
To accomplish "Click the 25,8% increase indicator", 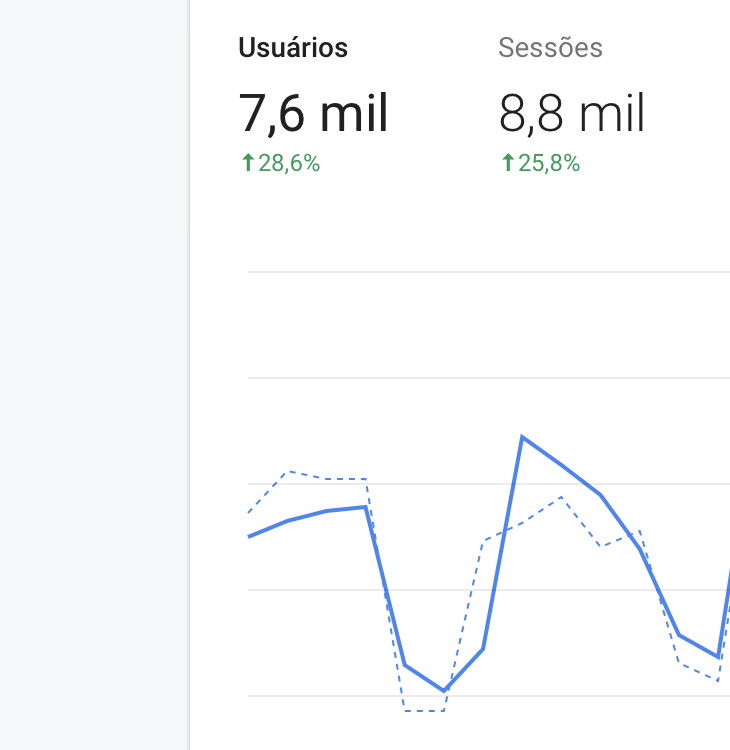I will coord(541,163).
